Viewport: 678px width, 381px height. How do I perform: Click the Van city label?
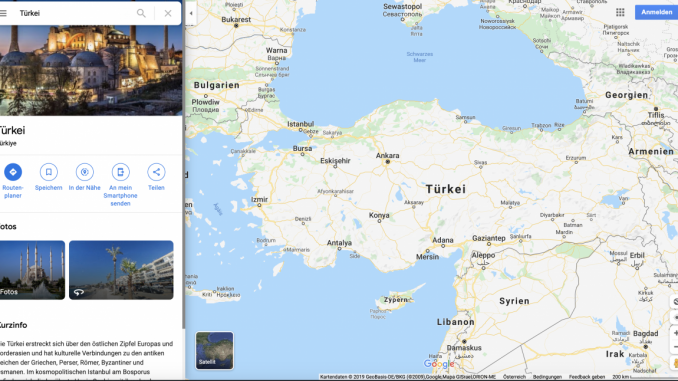coord(624,199)
